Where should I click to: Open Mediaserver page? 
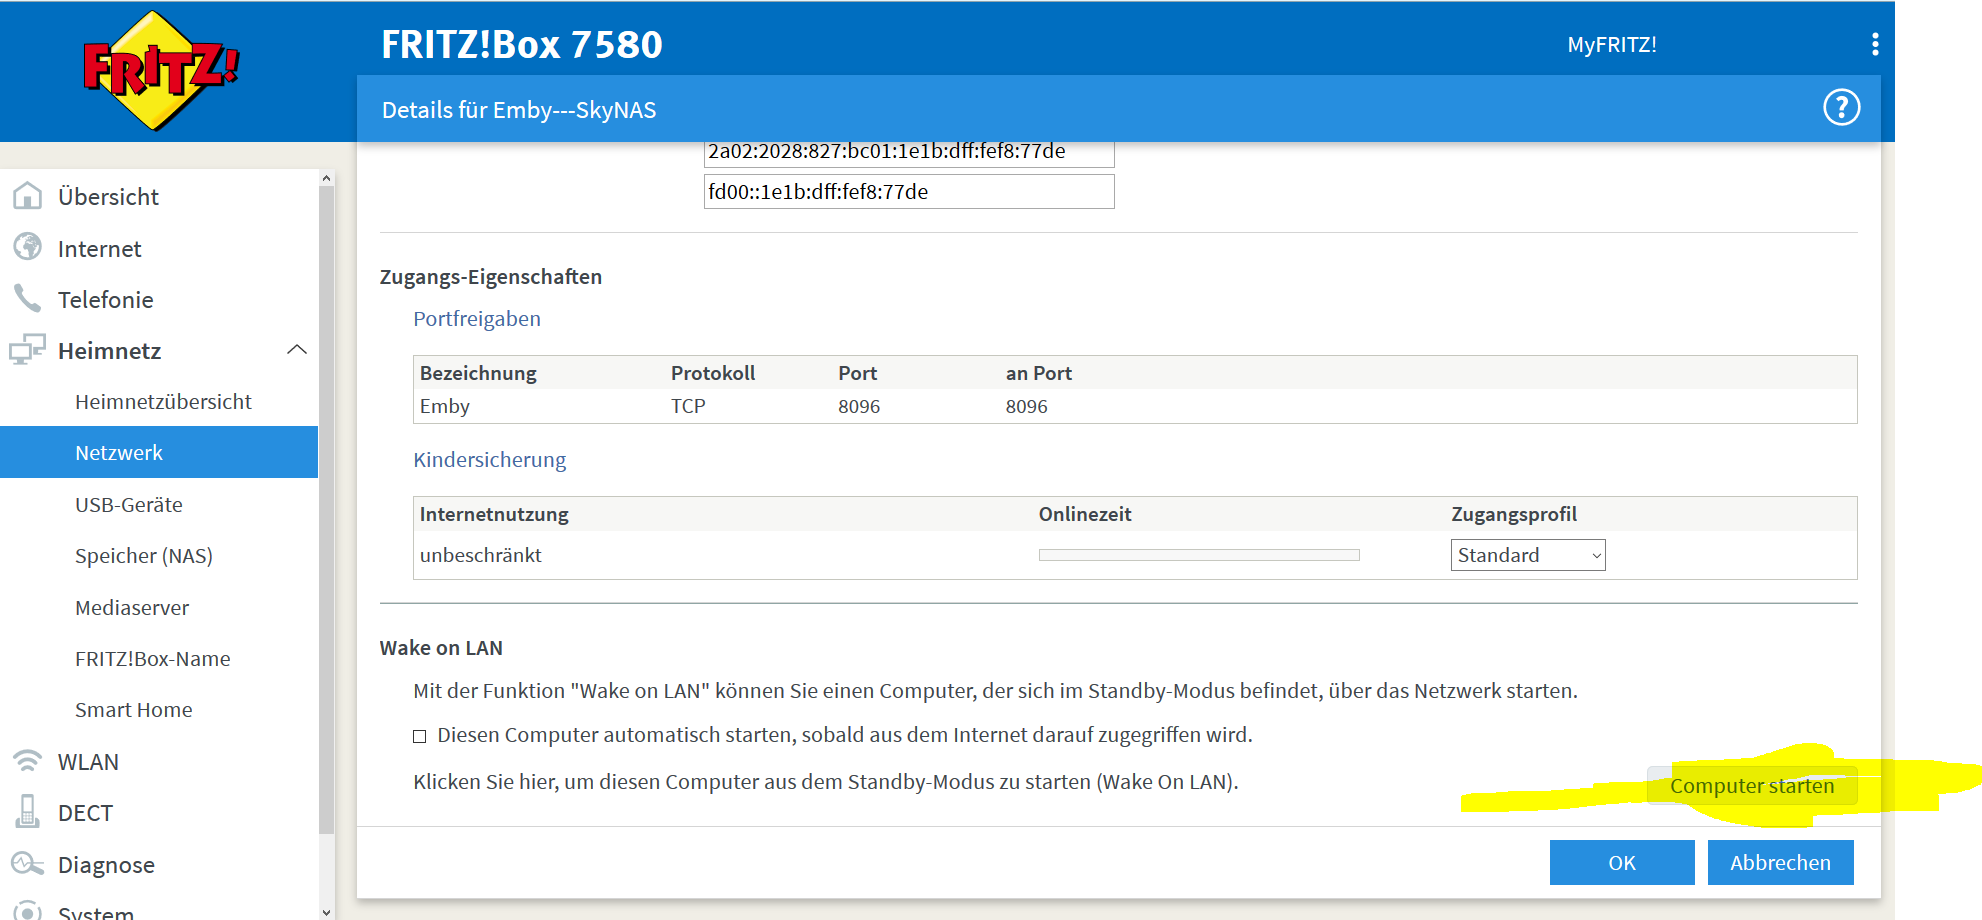pyautogui.click(x=132, y=608)
